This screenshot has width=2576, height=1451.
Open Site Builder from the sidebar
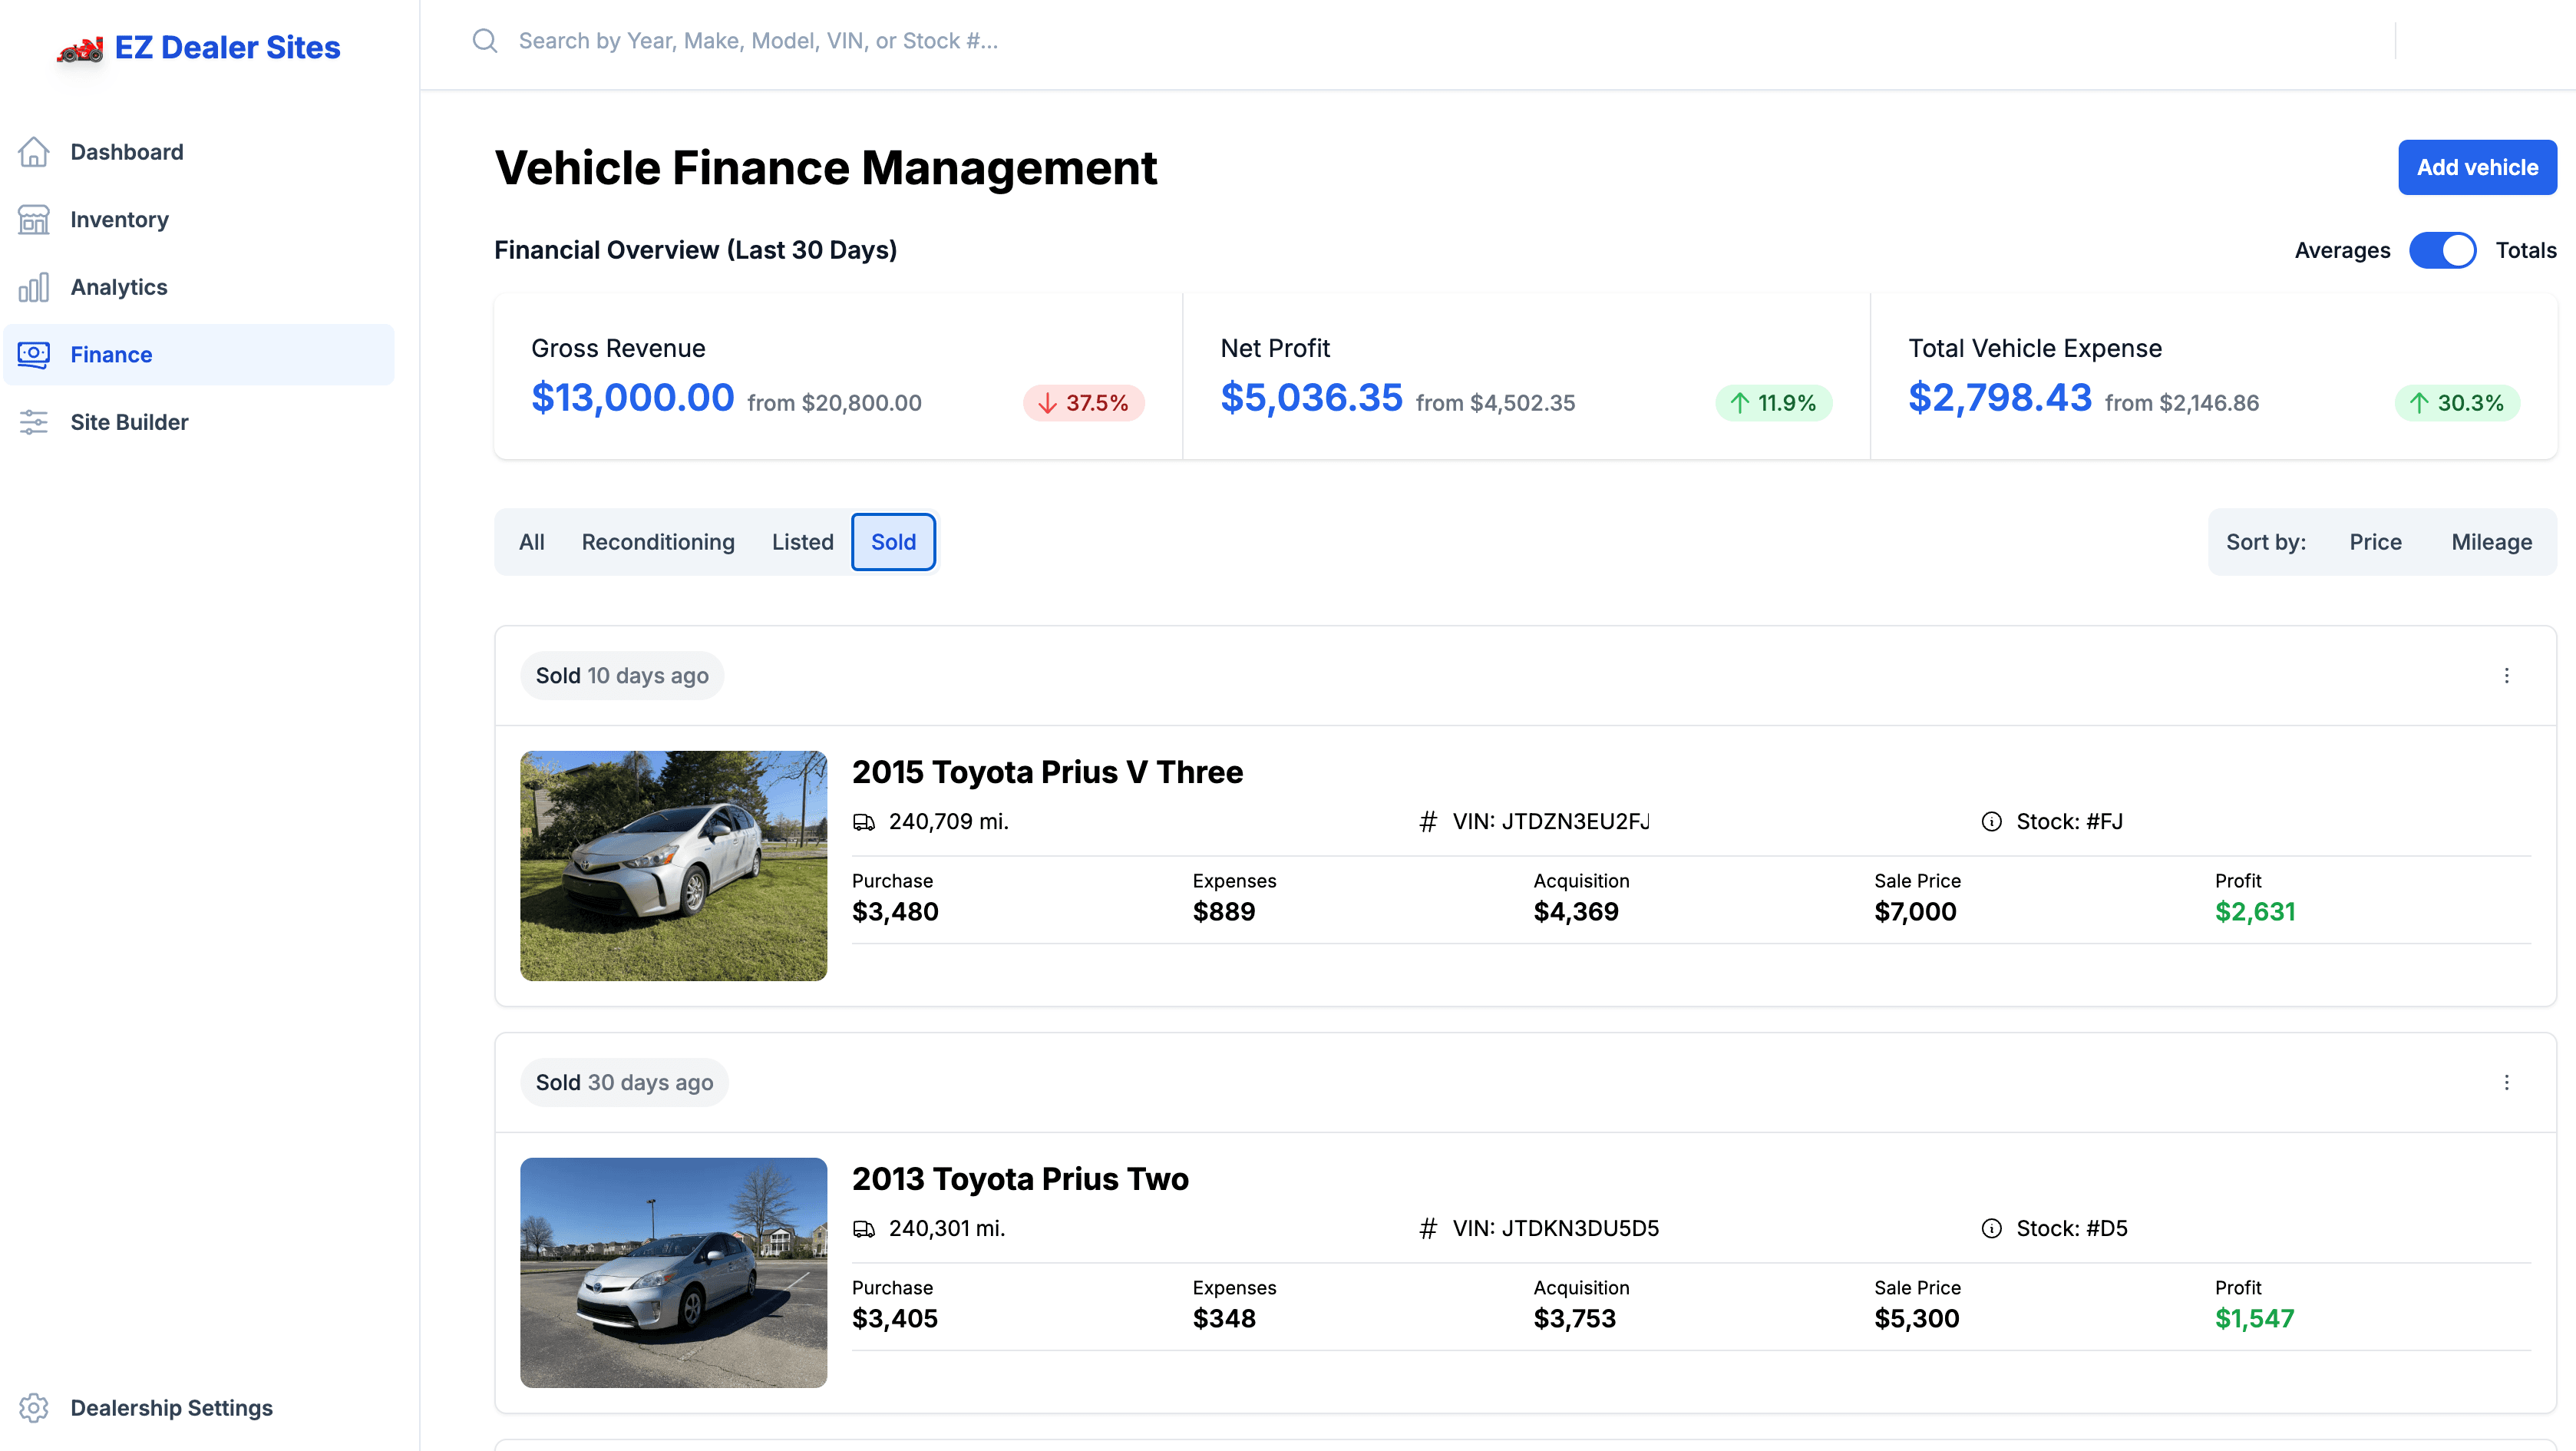(129, 422)
